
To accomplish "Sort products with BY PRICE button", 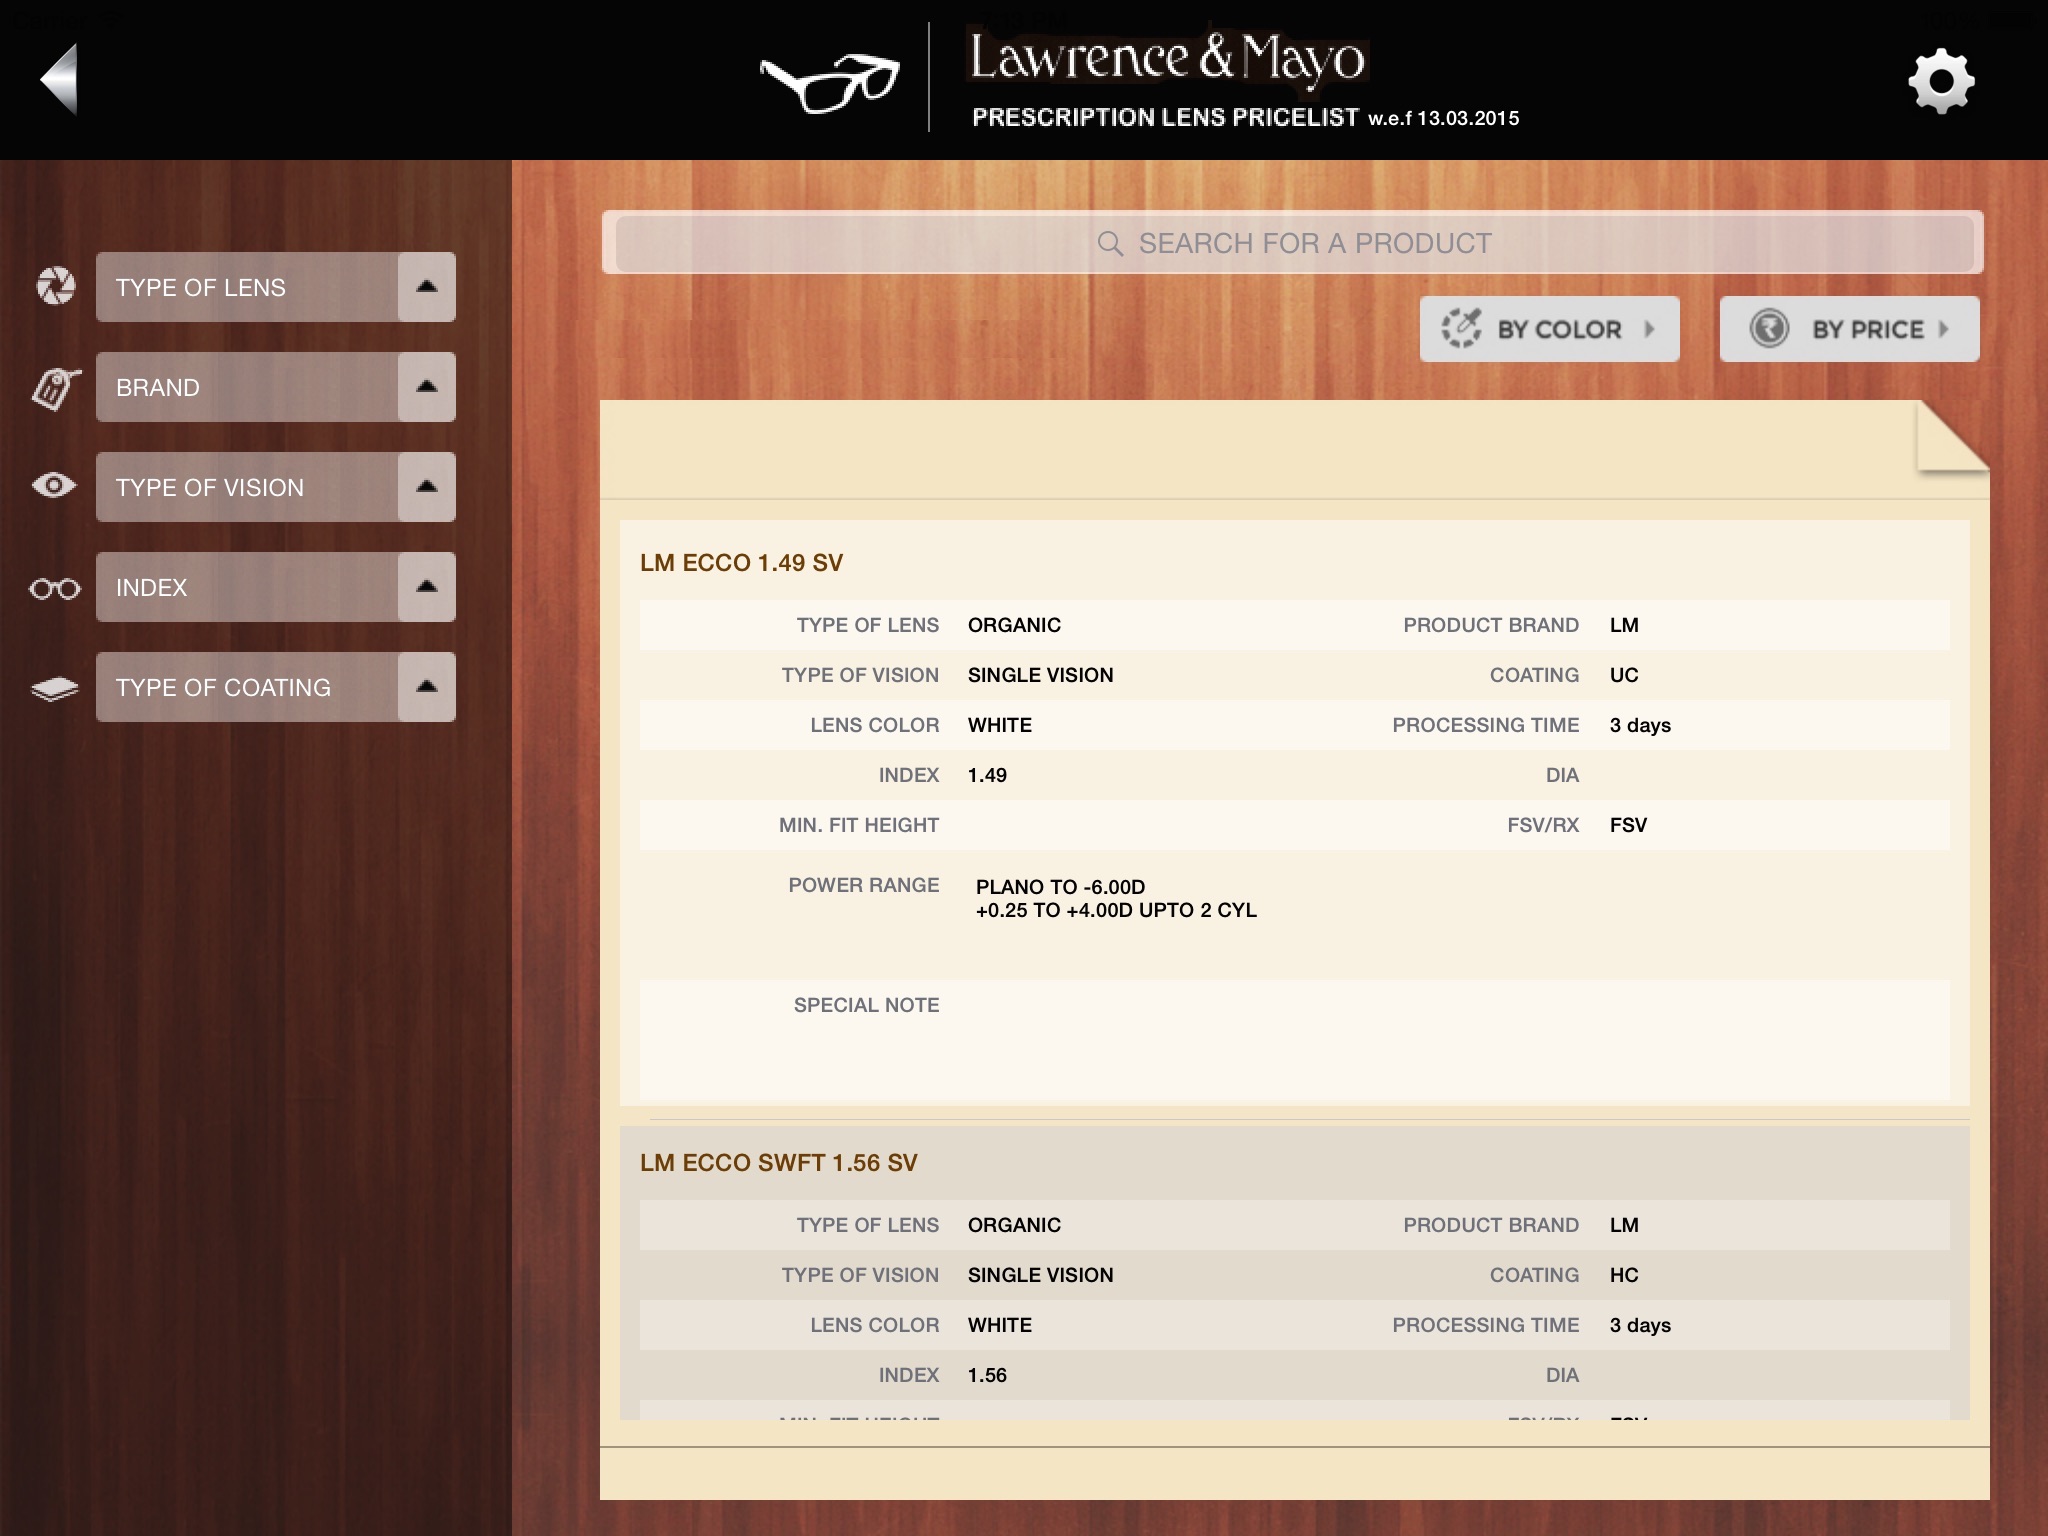I will pos(1849,329).
